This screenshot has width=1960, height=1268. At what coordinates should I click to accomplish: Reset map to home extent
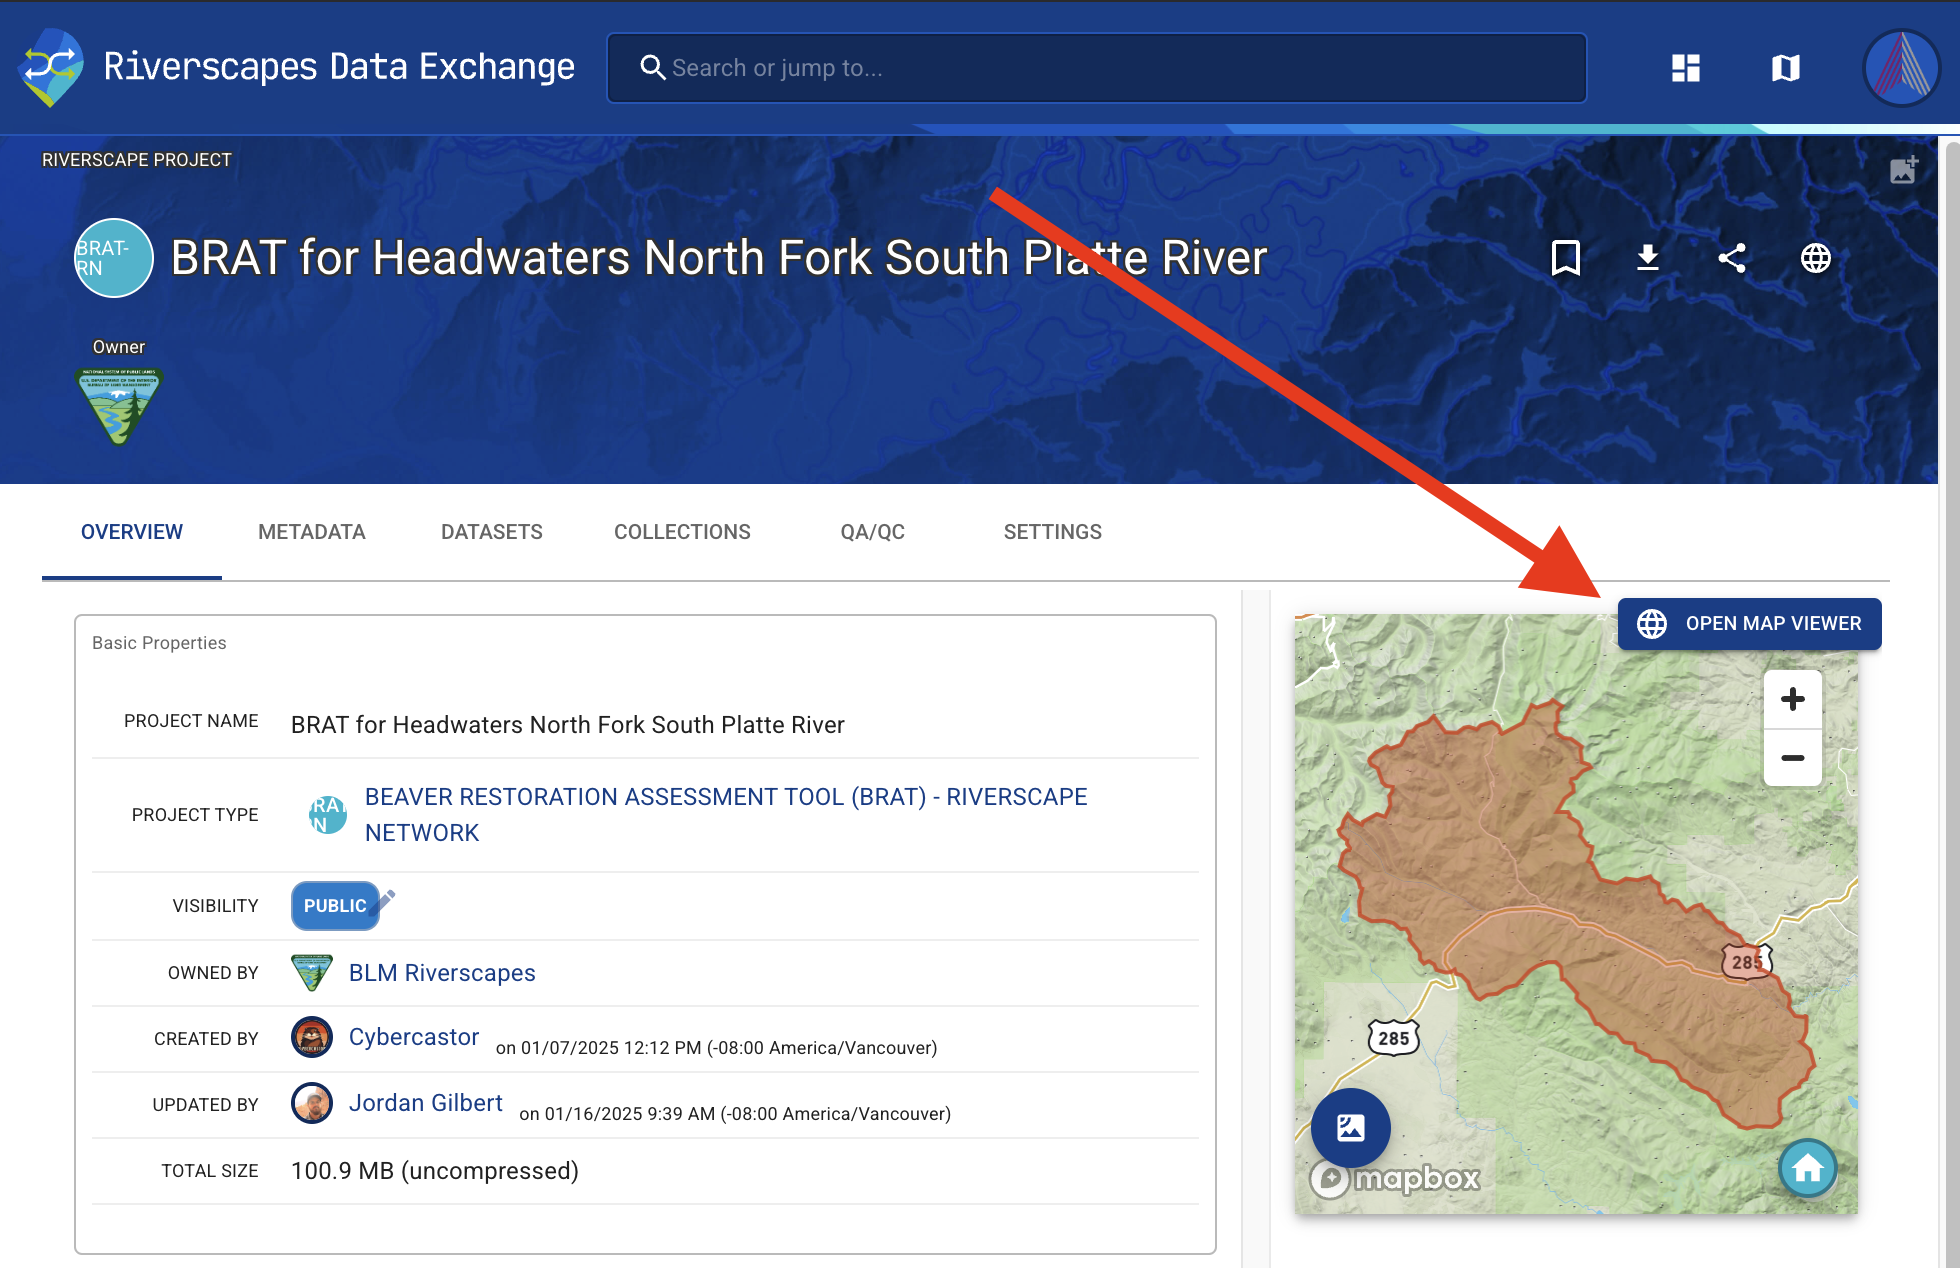coord(1808,1168)
